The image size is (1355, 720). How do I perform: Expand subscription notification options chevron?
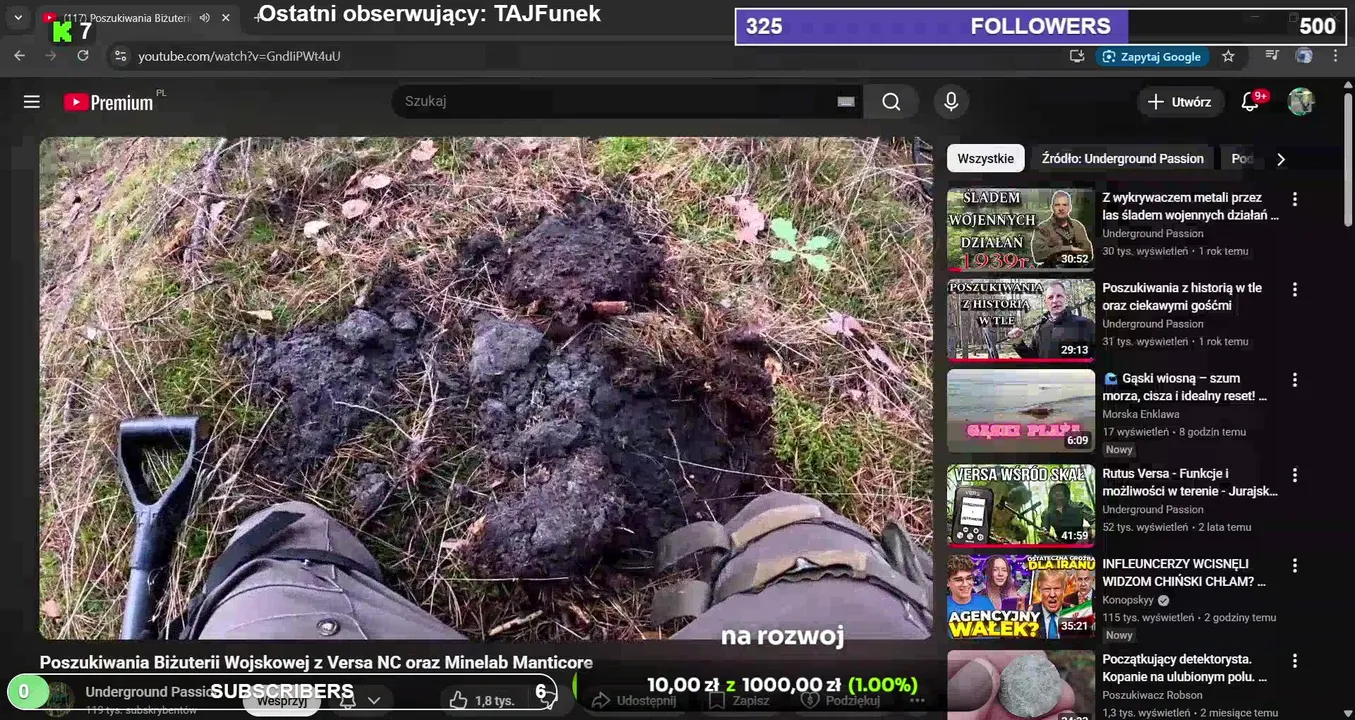coord(374,700)
